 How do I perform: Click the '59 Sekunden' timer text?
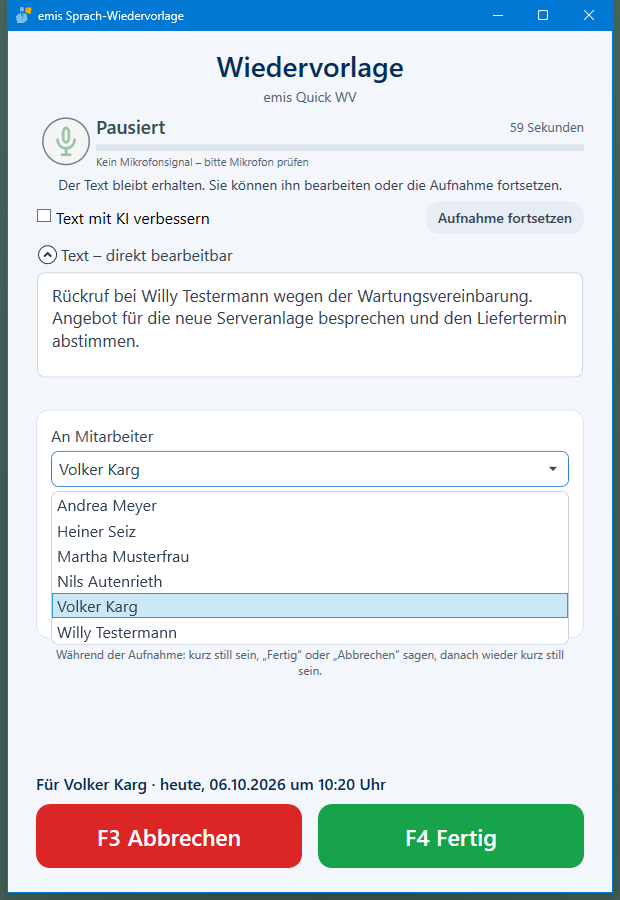click(547, 127)
